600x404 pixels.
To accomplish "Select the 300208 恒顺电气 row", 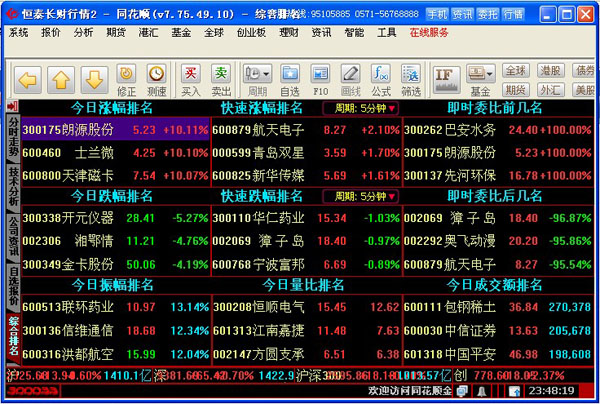I will coord(306,307).
